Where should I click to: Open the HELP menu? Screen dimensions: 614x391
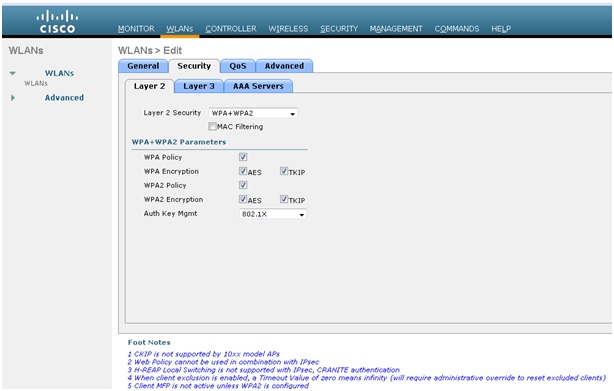click(501, 29)
